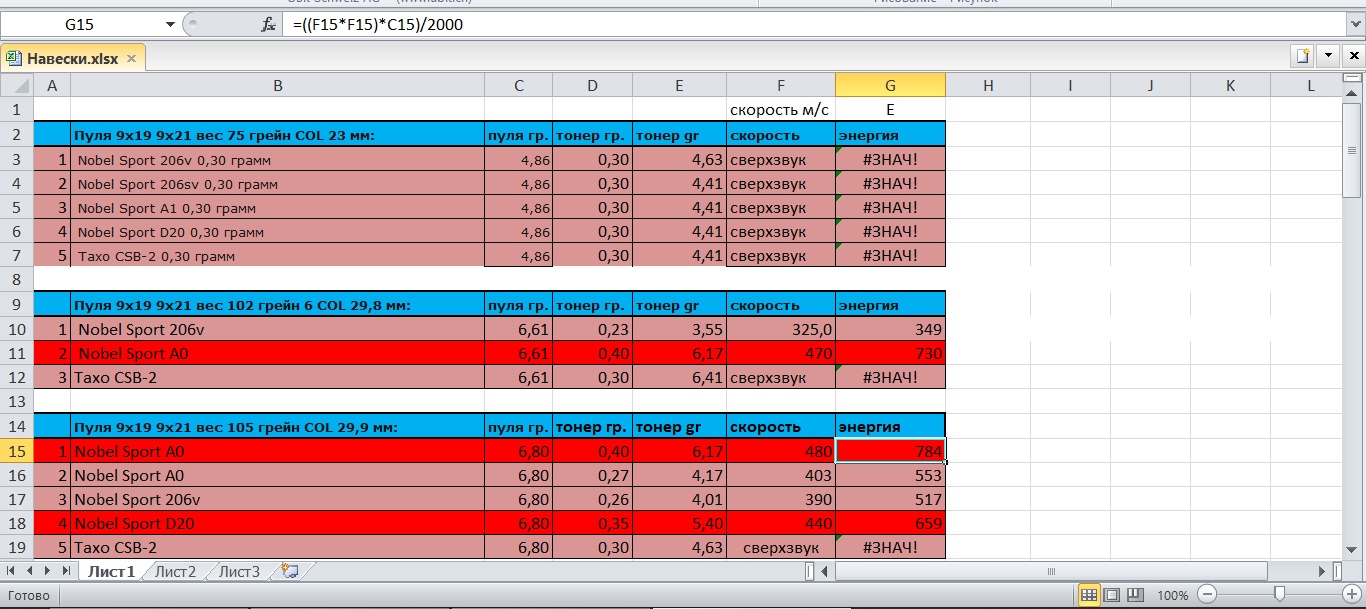Image resolution: width=1366 pixels, height=609 pixels.
Task: Switch to Normal view mode
Action: [x=1087, y=595]
